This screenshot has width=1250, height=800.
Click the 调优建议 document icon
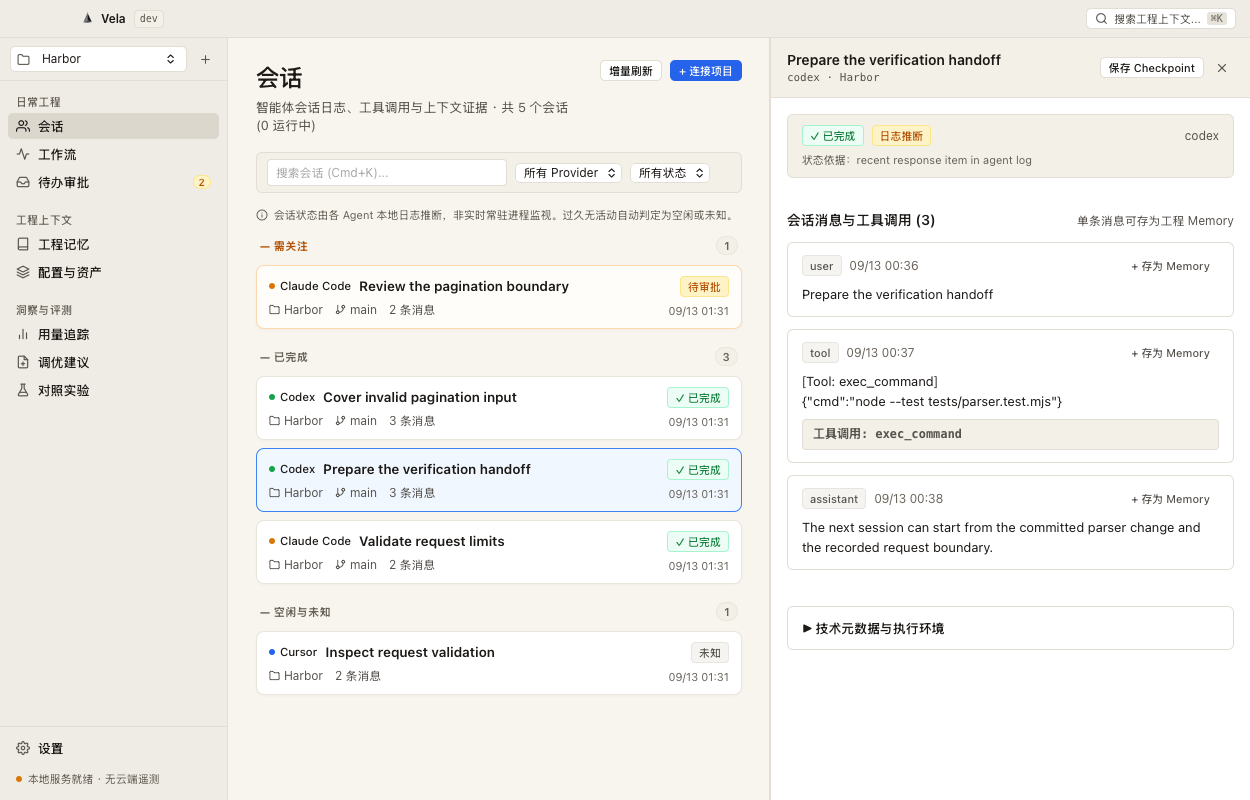(23, 362)
